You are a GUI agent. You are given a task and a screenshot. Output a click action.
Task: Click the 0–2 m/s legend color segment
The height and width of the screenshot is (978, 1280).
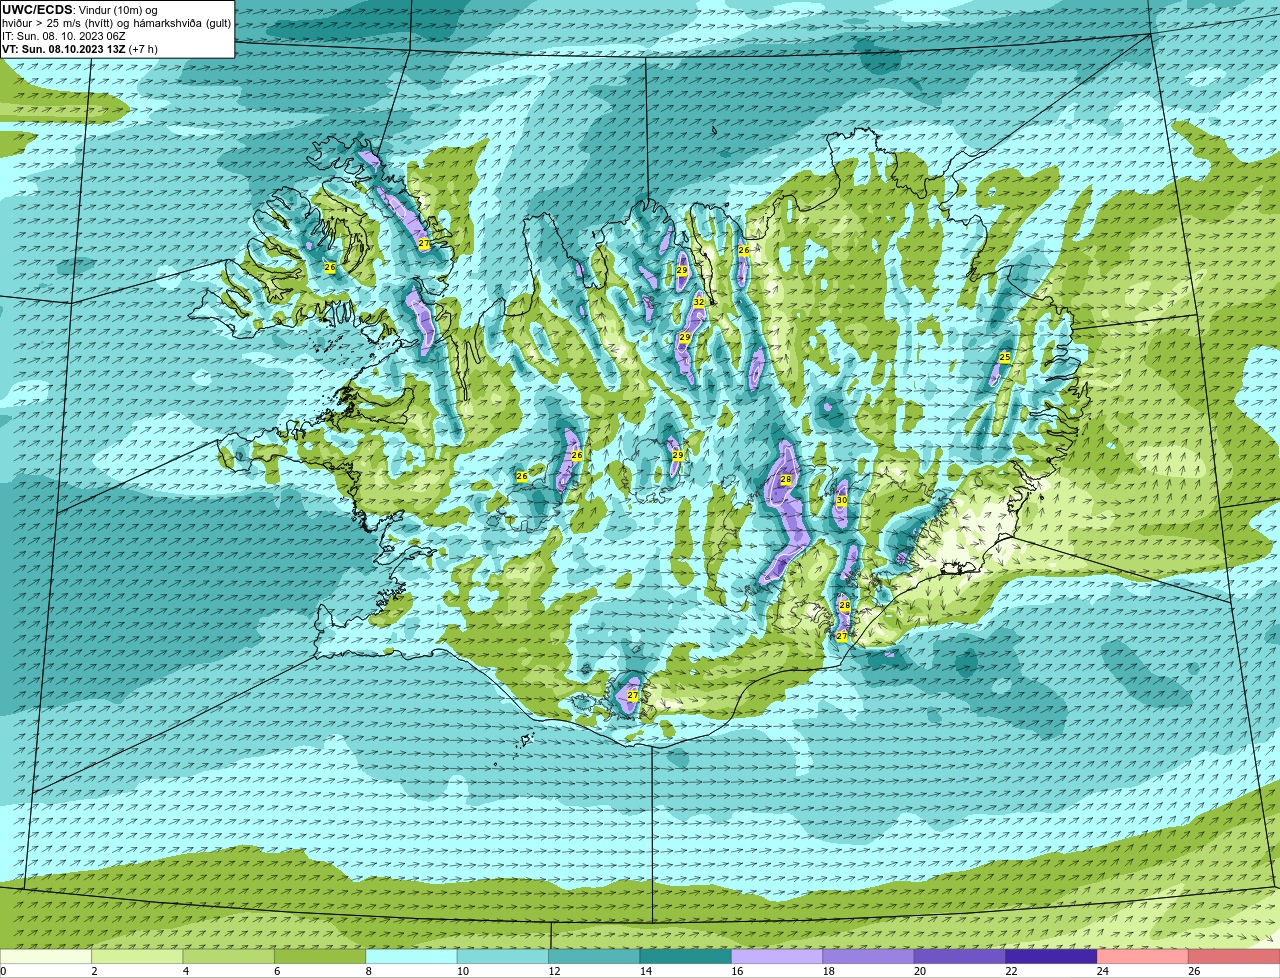[46, 956]
